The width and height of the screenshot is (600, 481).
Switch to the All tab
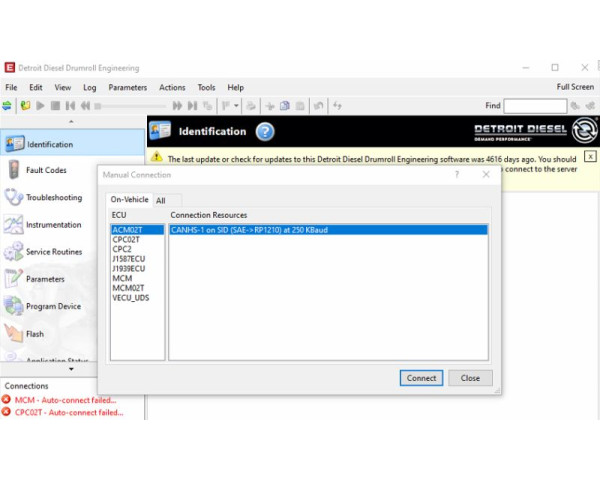(x=160, y=200)
